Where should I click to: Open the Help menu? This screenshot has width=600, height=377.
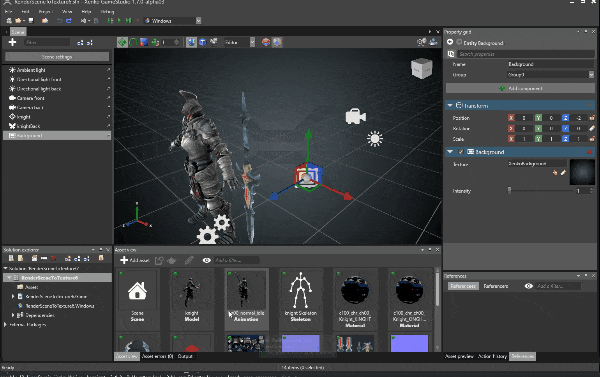pyautogui.click(x=86, y=11)
